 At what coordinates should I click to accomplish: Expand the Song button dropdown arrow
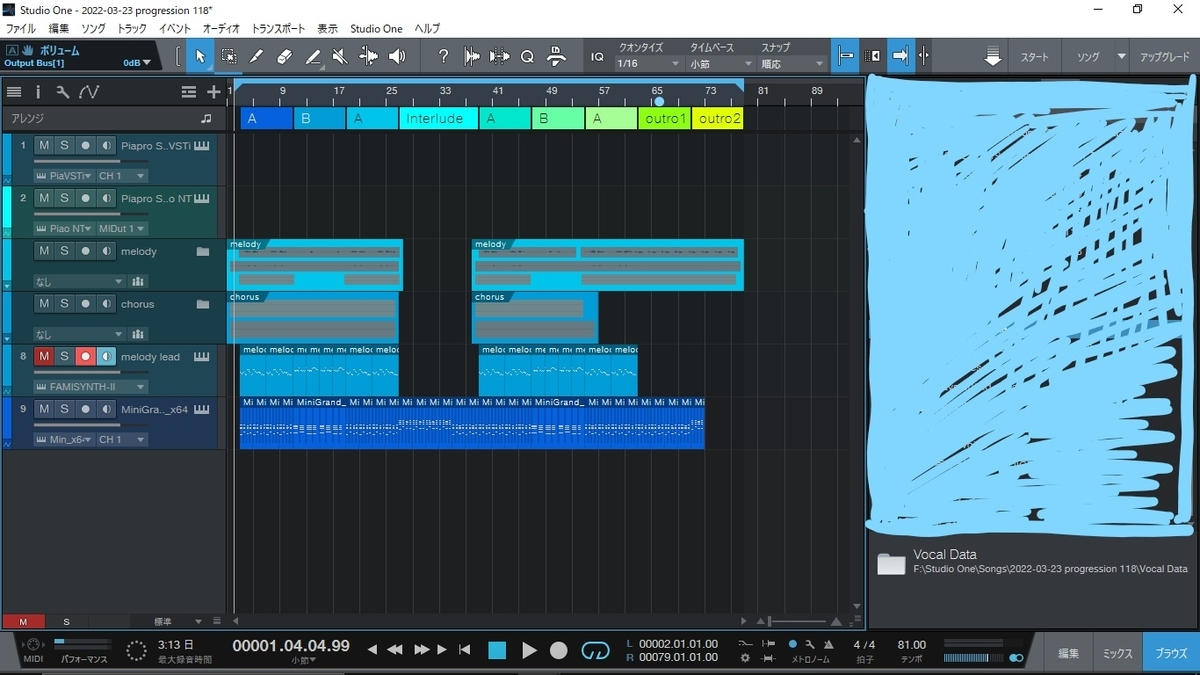[x=1122, y=57]
